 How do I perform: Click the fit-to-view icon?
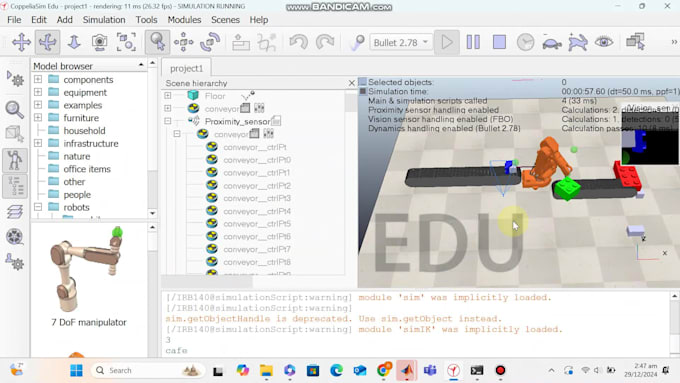126,43
